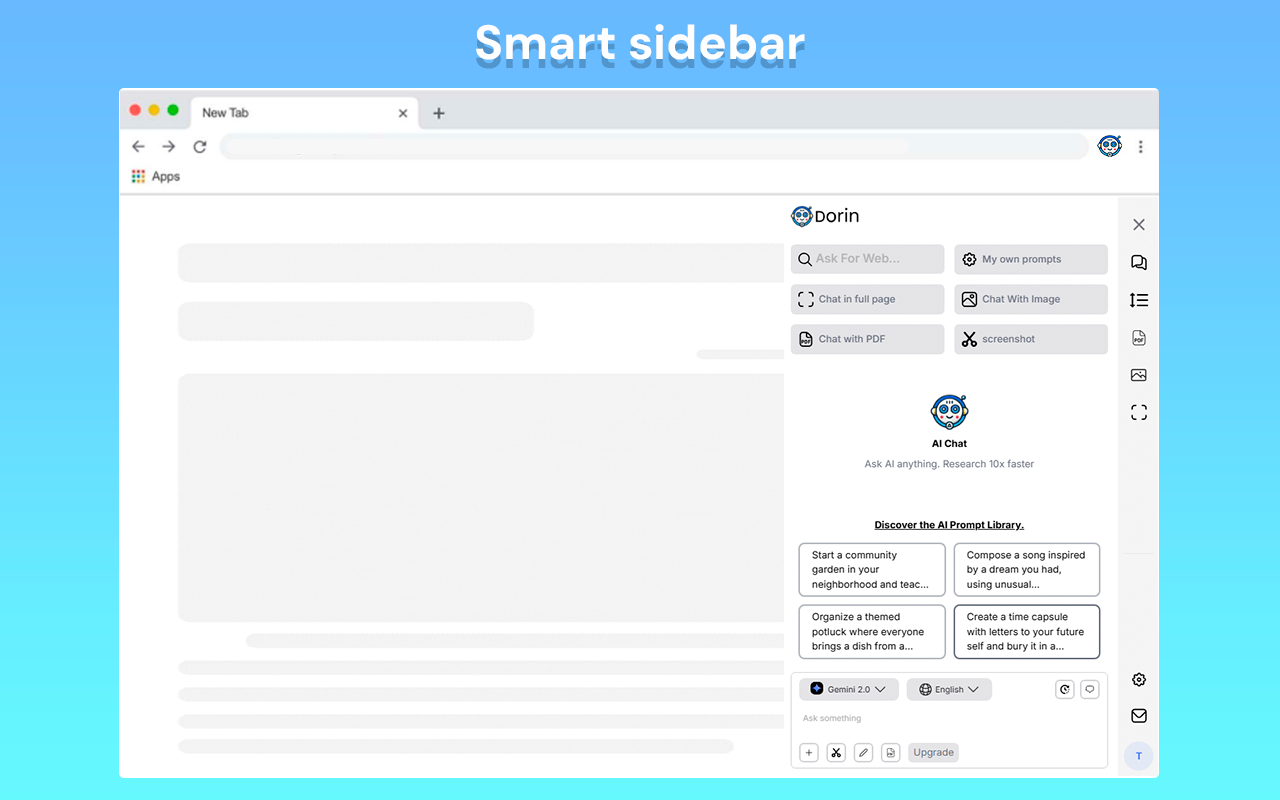Open the T user avatar in sidebar
This screenshot has width=1280, height=800.
pyautogui.click(x=1139, y=756)
